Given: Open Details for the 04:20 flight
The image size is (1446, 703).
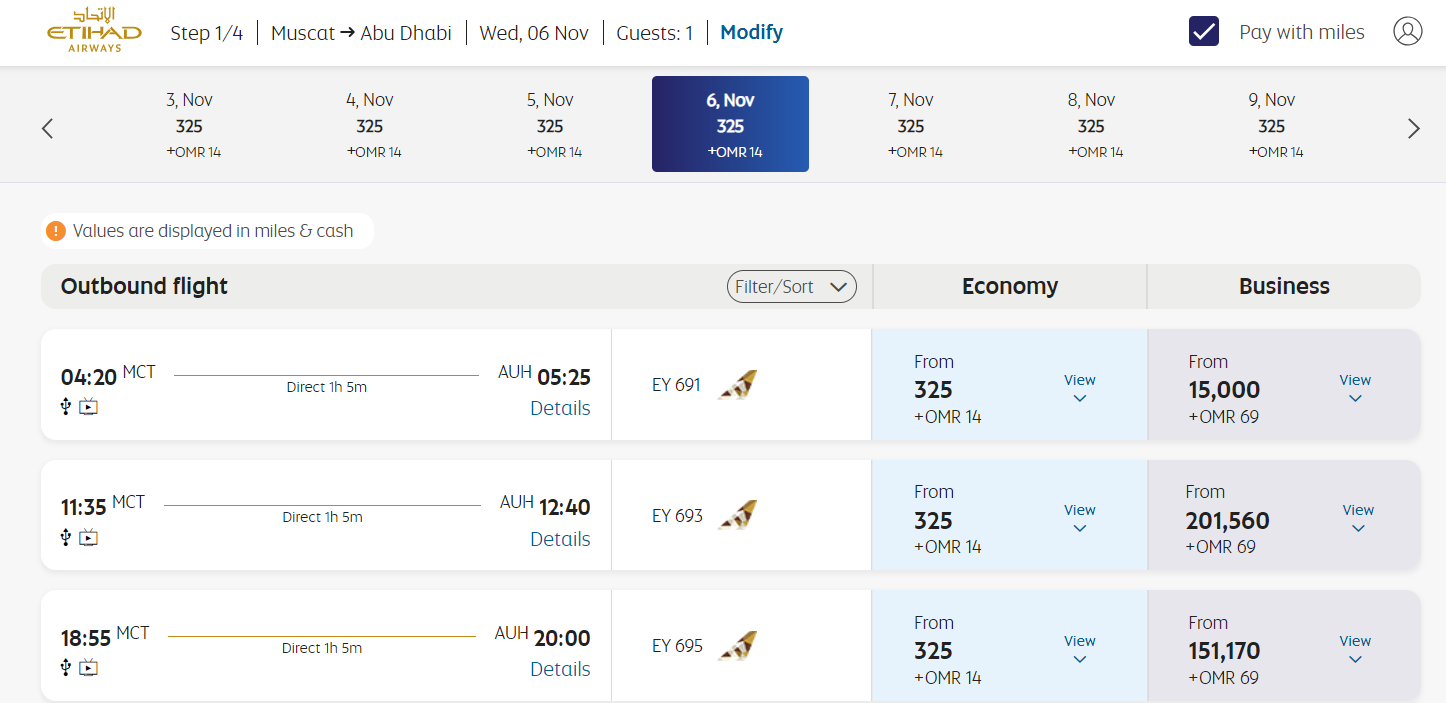Looking at the screenshot, I should [560, 408].
